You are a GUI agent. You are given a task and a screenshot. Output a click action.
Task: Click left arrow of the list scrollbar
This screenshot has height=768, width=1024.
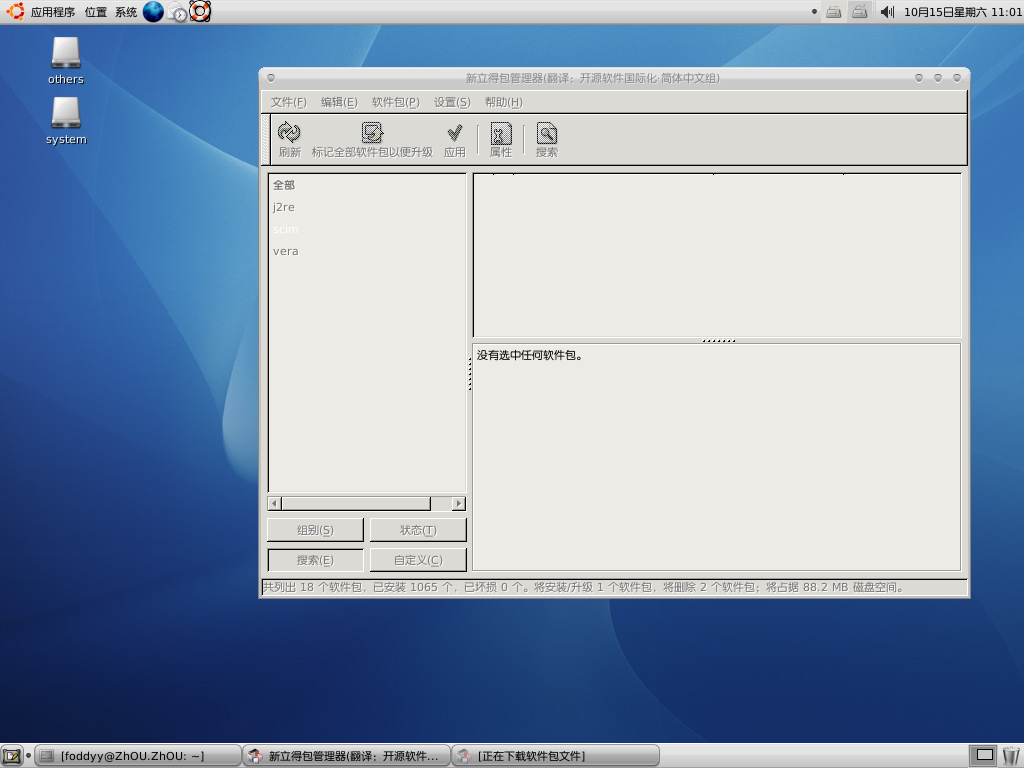click(274, 504)
